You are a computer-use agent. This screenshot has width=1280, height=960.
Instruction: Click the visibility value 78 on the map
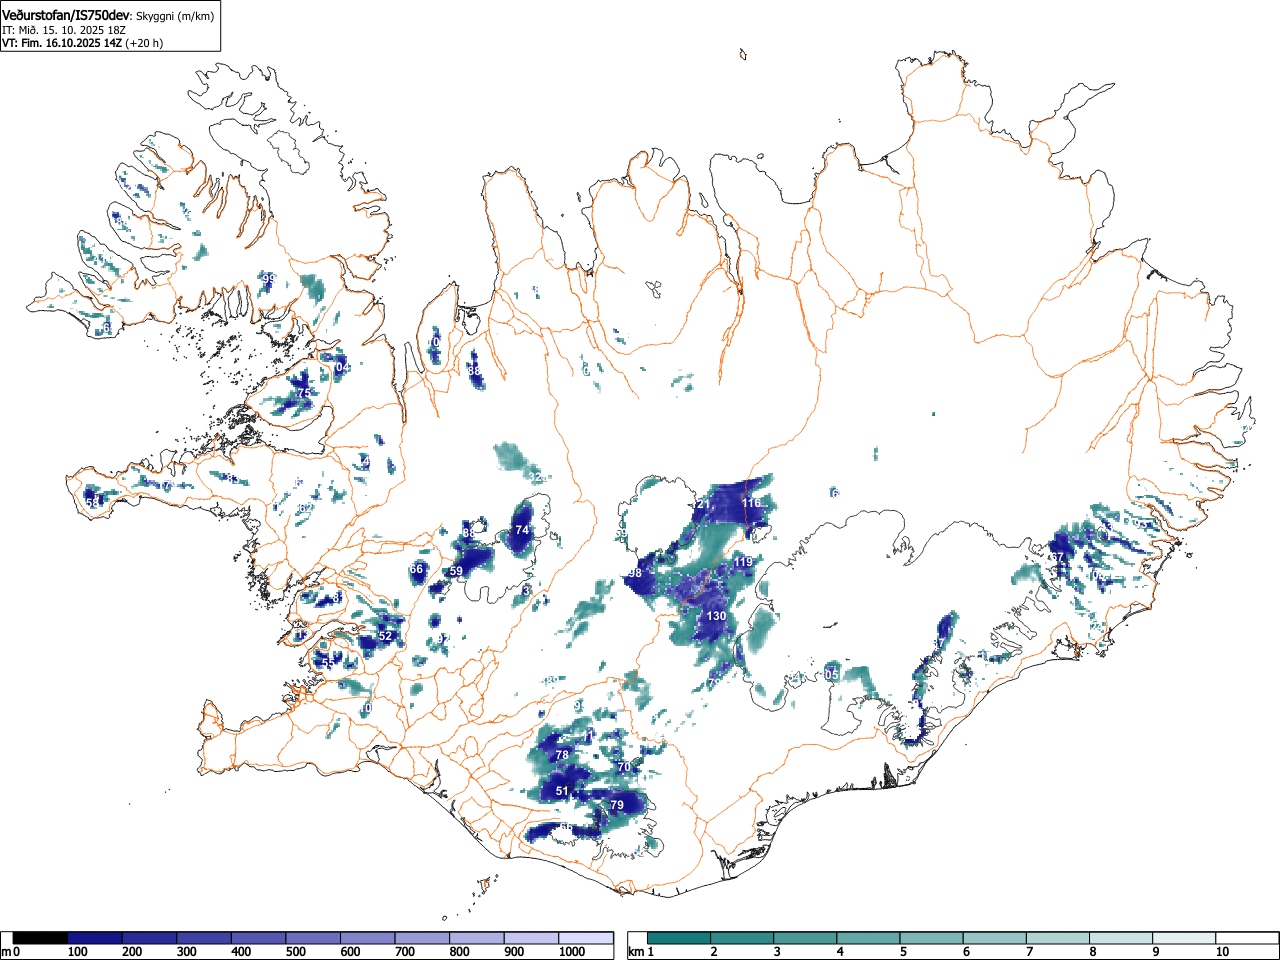click(x=562, y=755)
